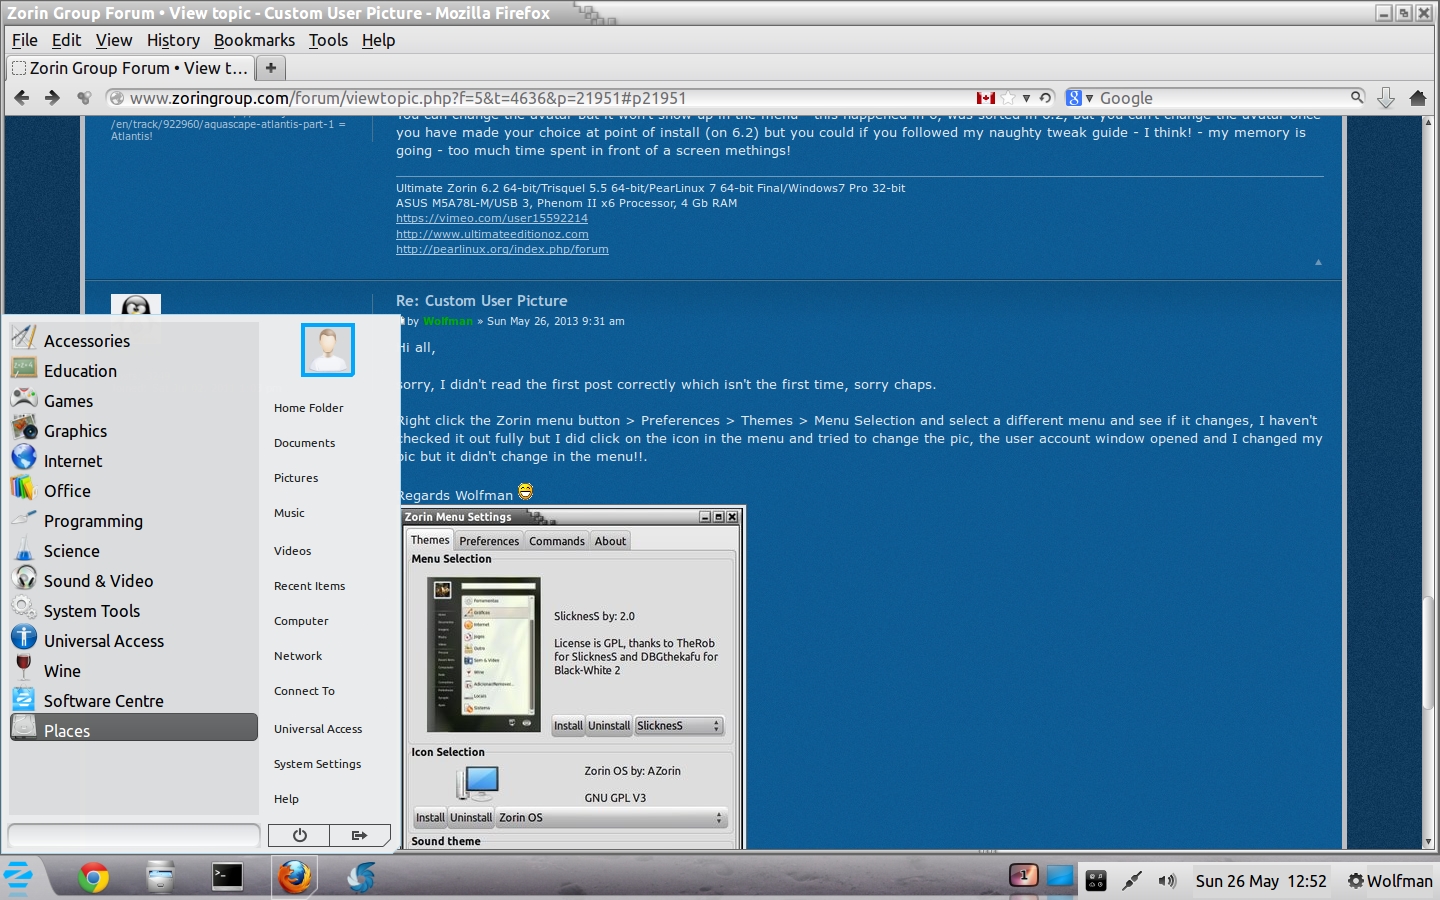Click the Zorin start menu button
Image resolution: width=1440 pixels, height=900 pixels.
click(19, 878)
